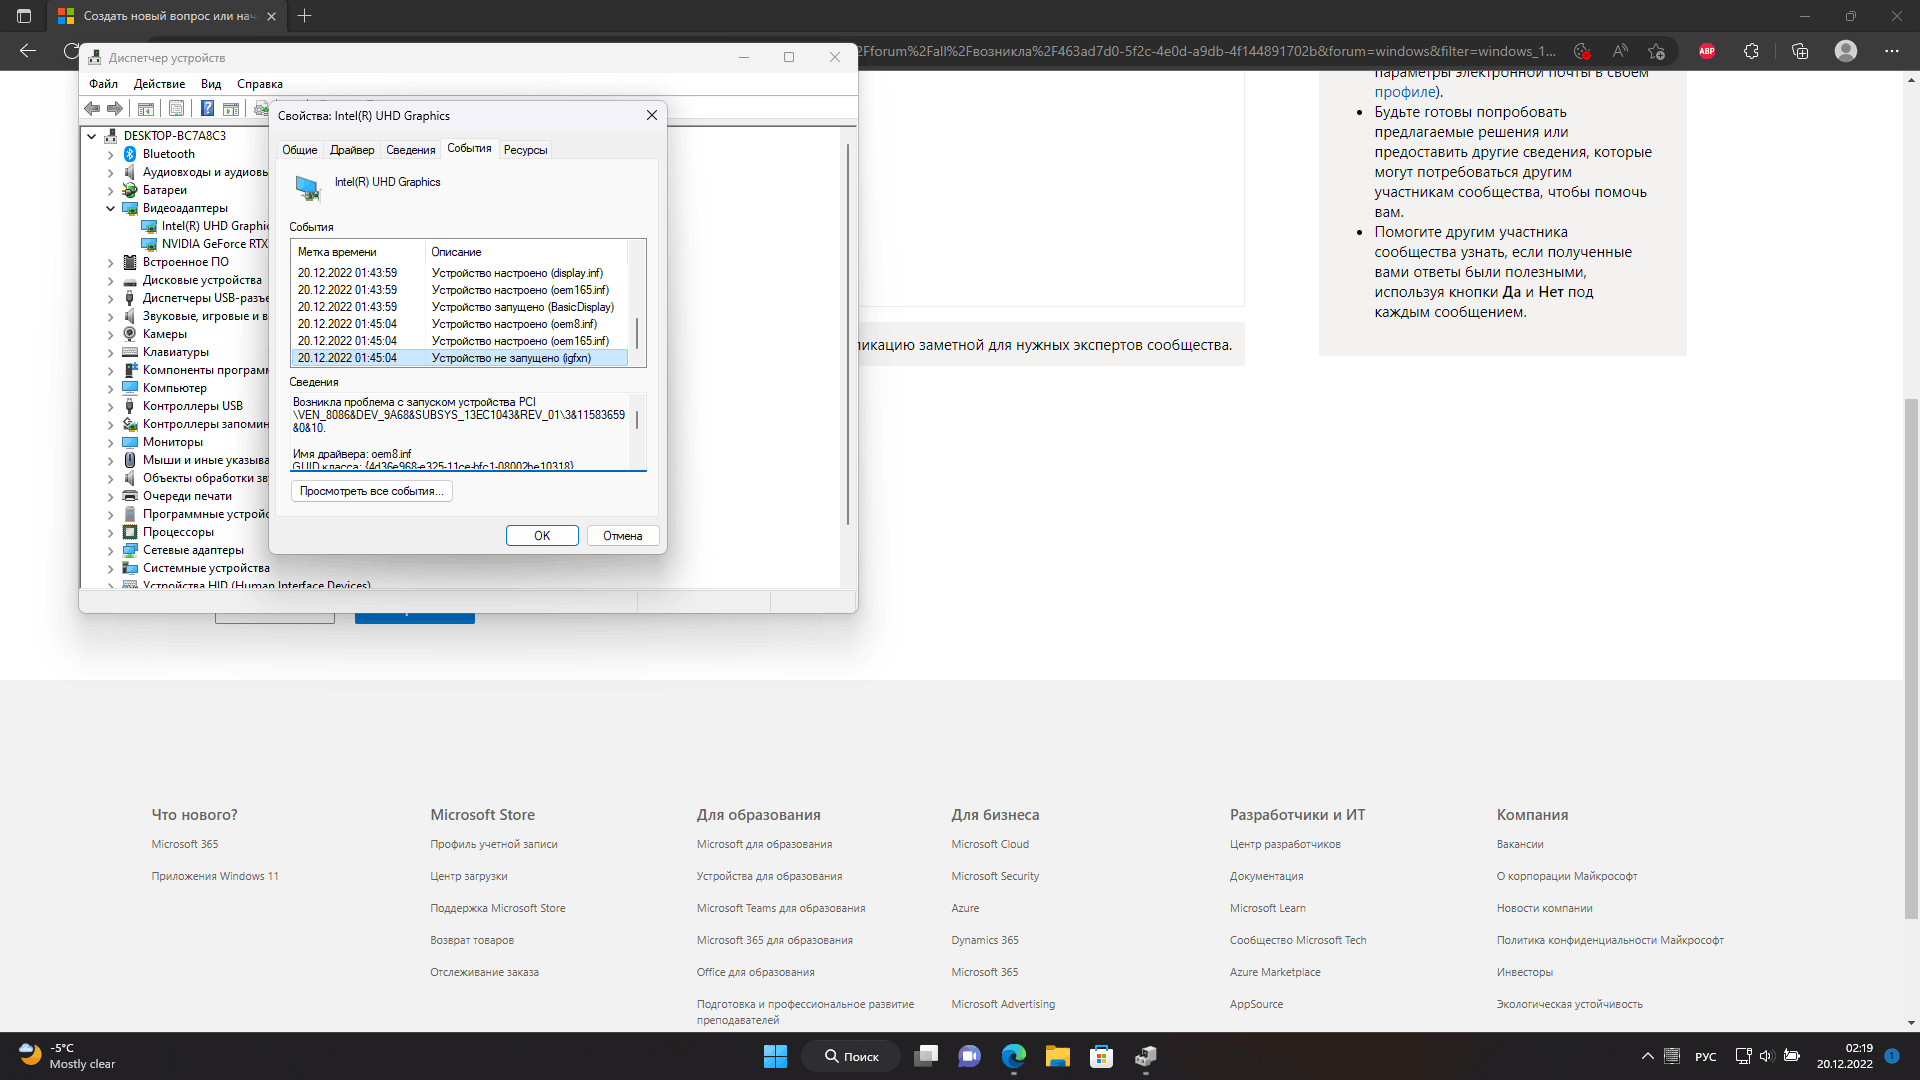Click the Отмена button
This screenshot has height=1080, width=1920.
coord(623,536)
